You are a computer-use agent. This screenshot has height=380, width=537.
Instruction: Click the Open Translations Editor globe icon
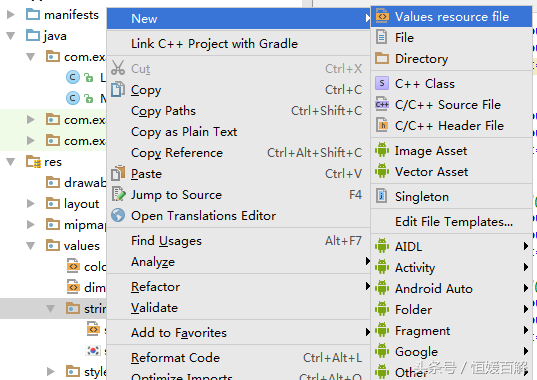coord(118,215)
